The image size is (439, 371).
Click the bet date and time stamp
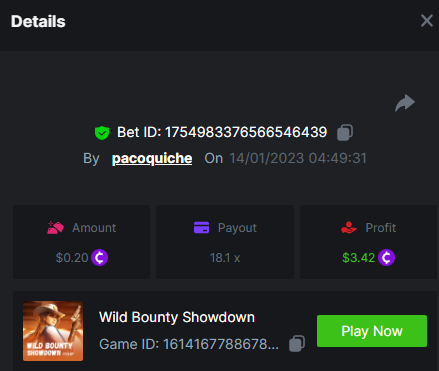point(298,158)
